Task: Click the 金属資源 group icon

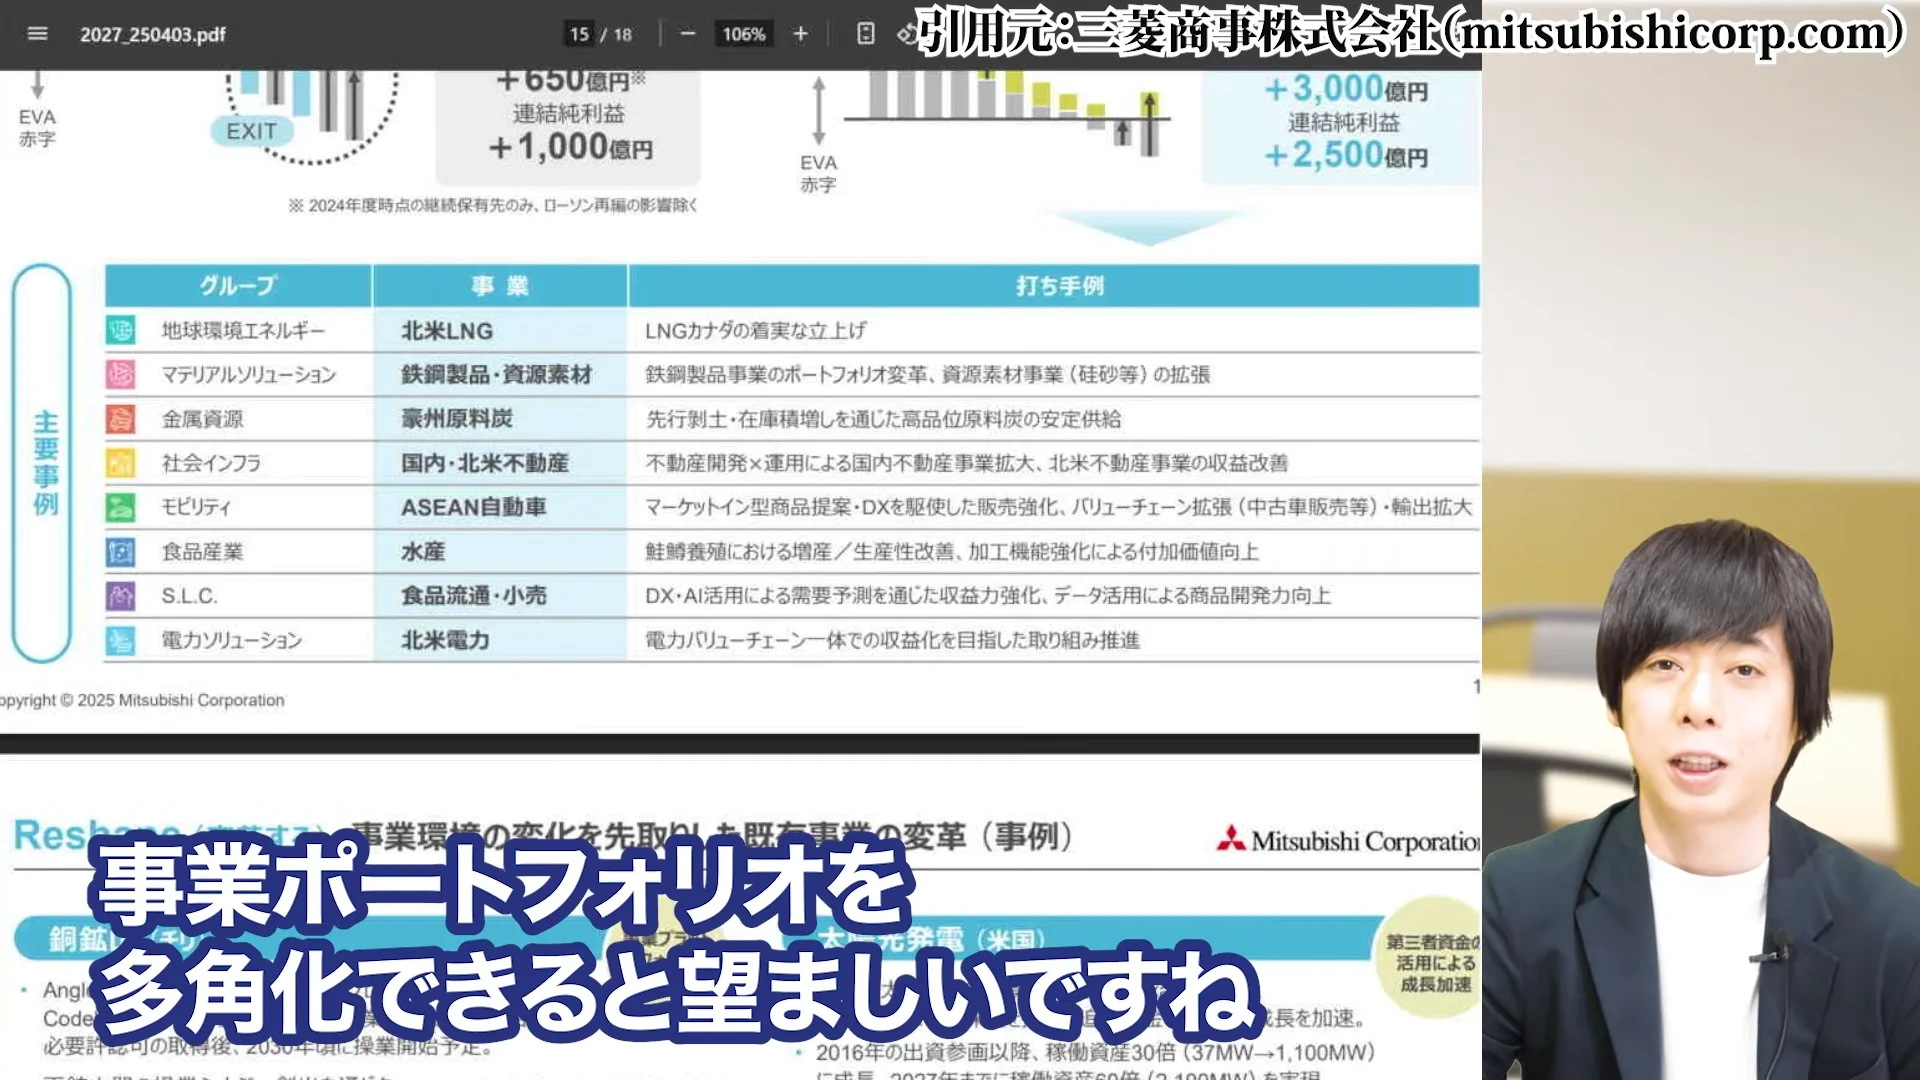Action: click(120, 418)
